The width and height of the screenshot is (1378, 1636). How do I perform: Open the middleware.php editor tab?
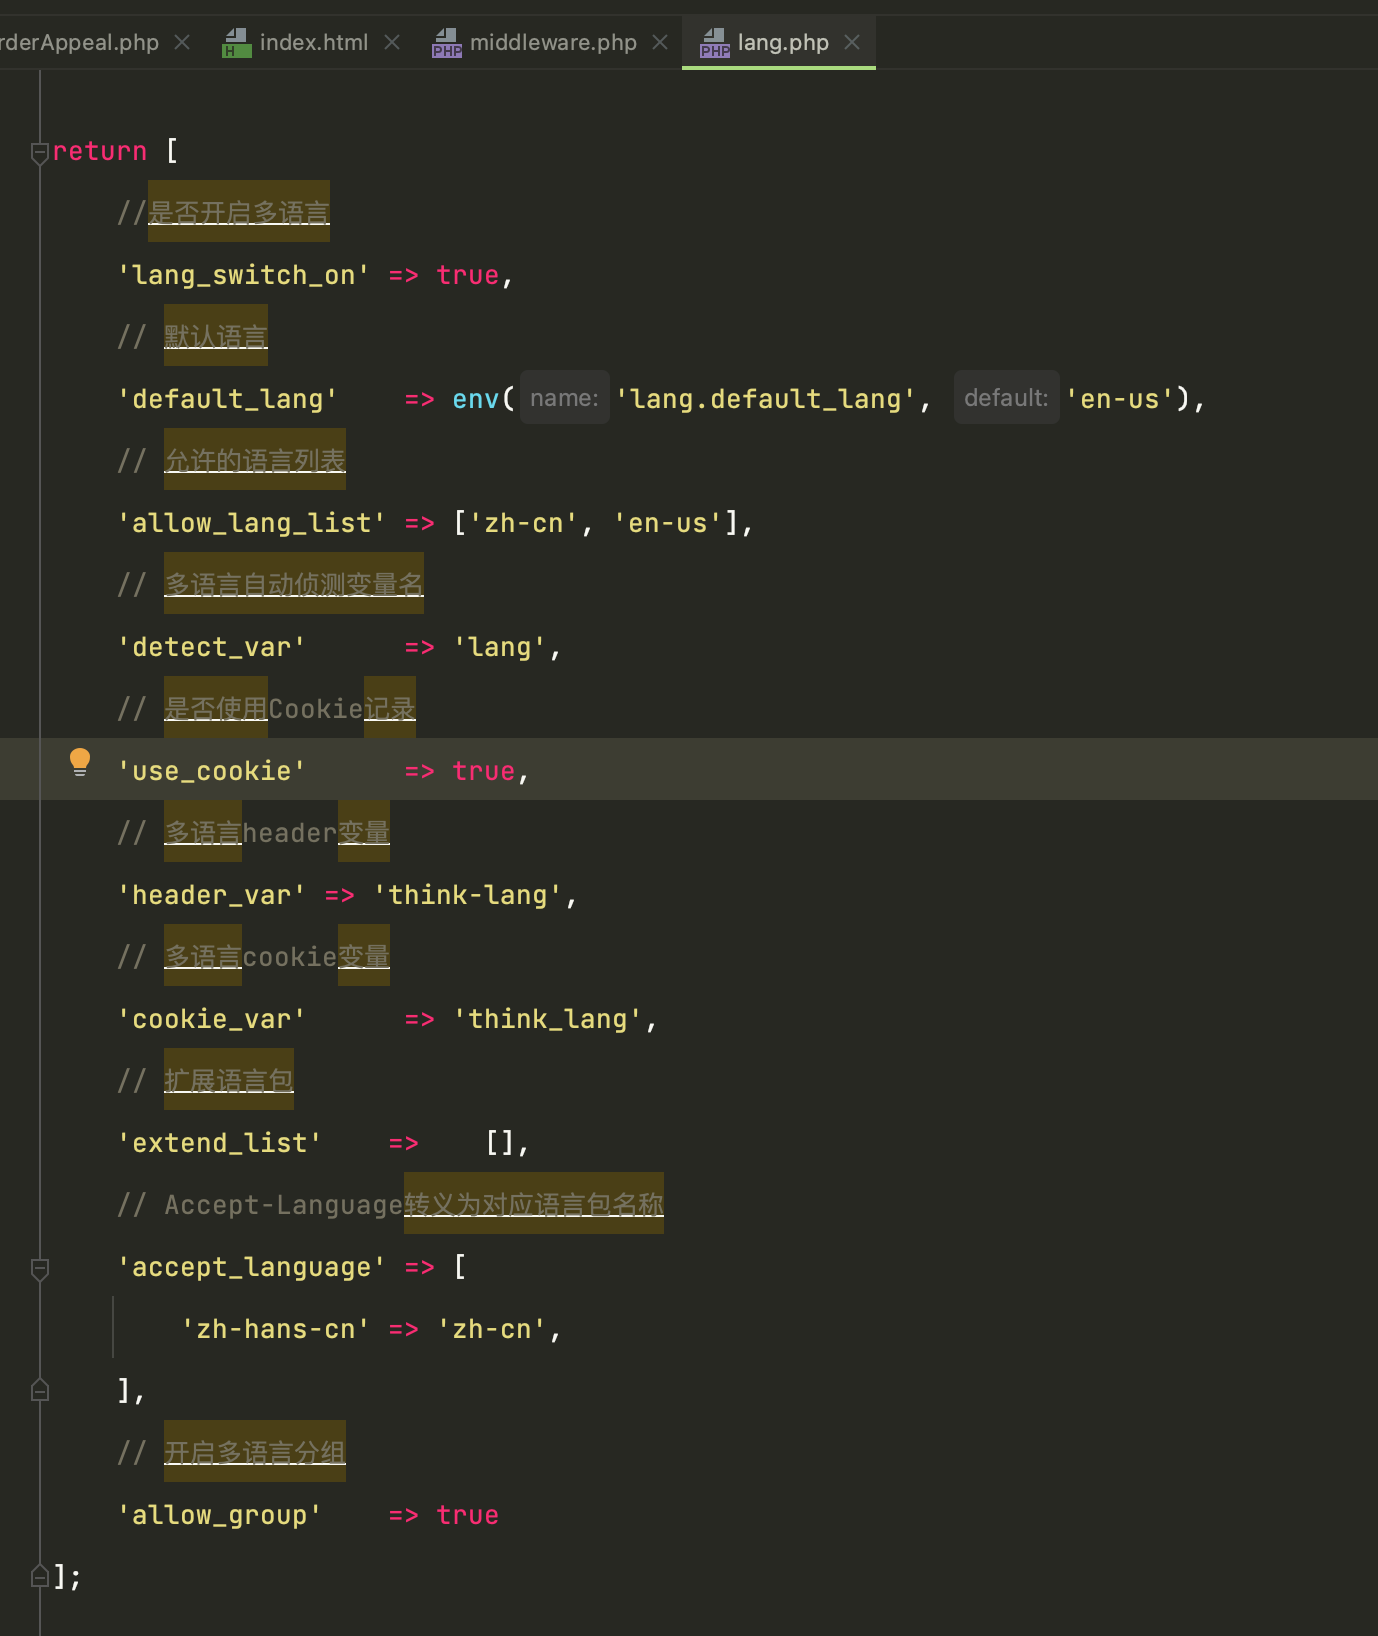tap(553, 42)
